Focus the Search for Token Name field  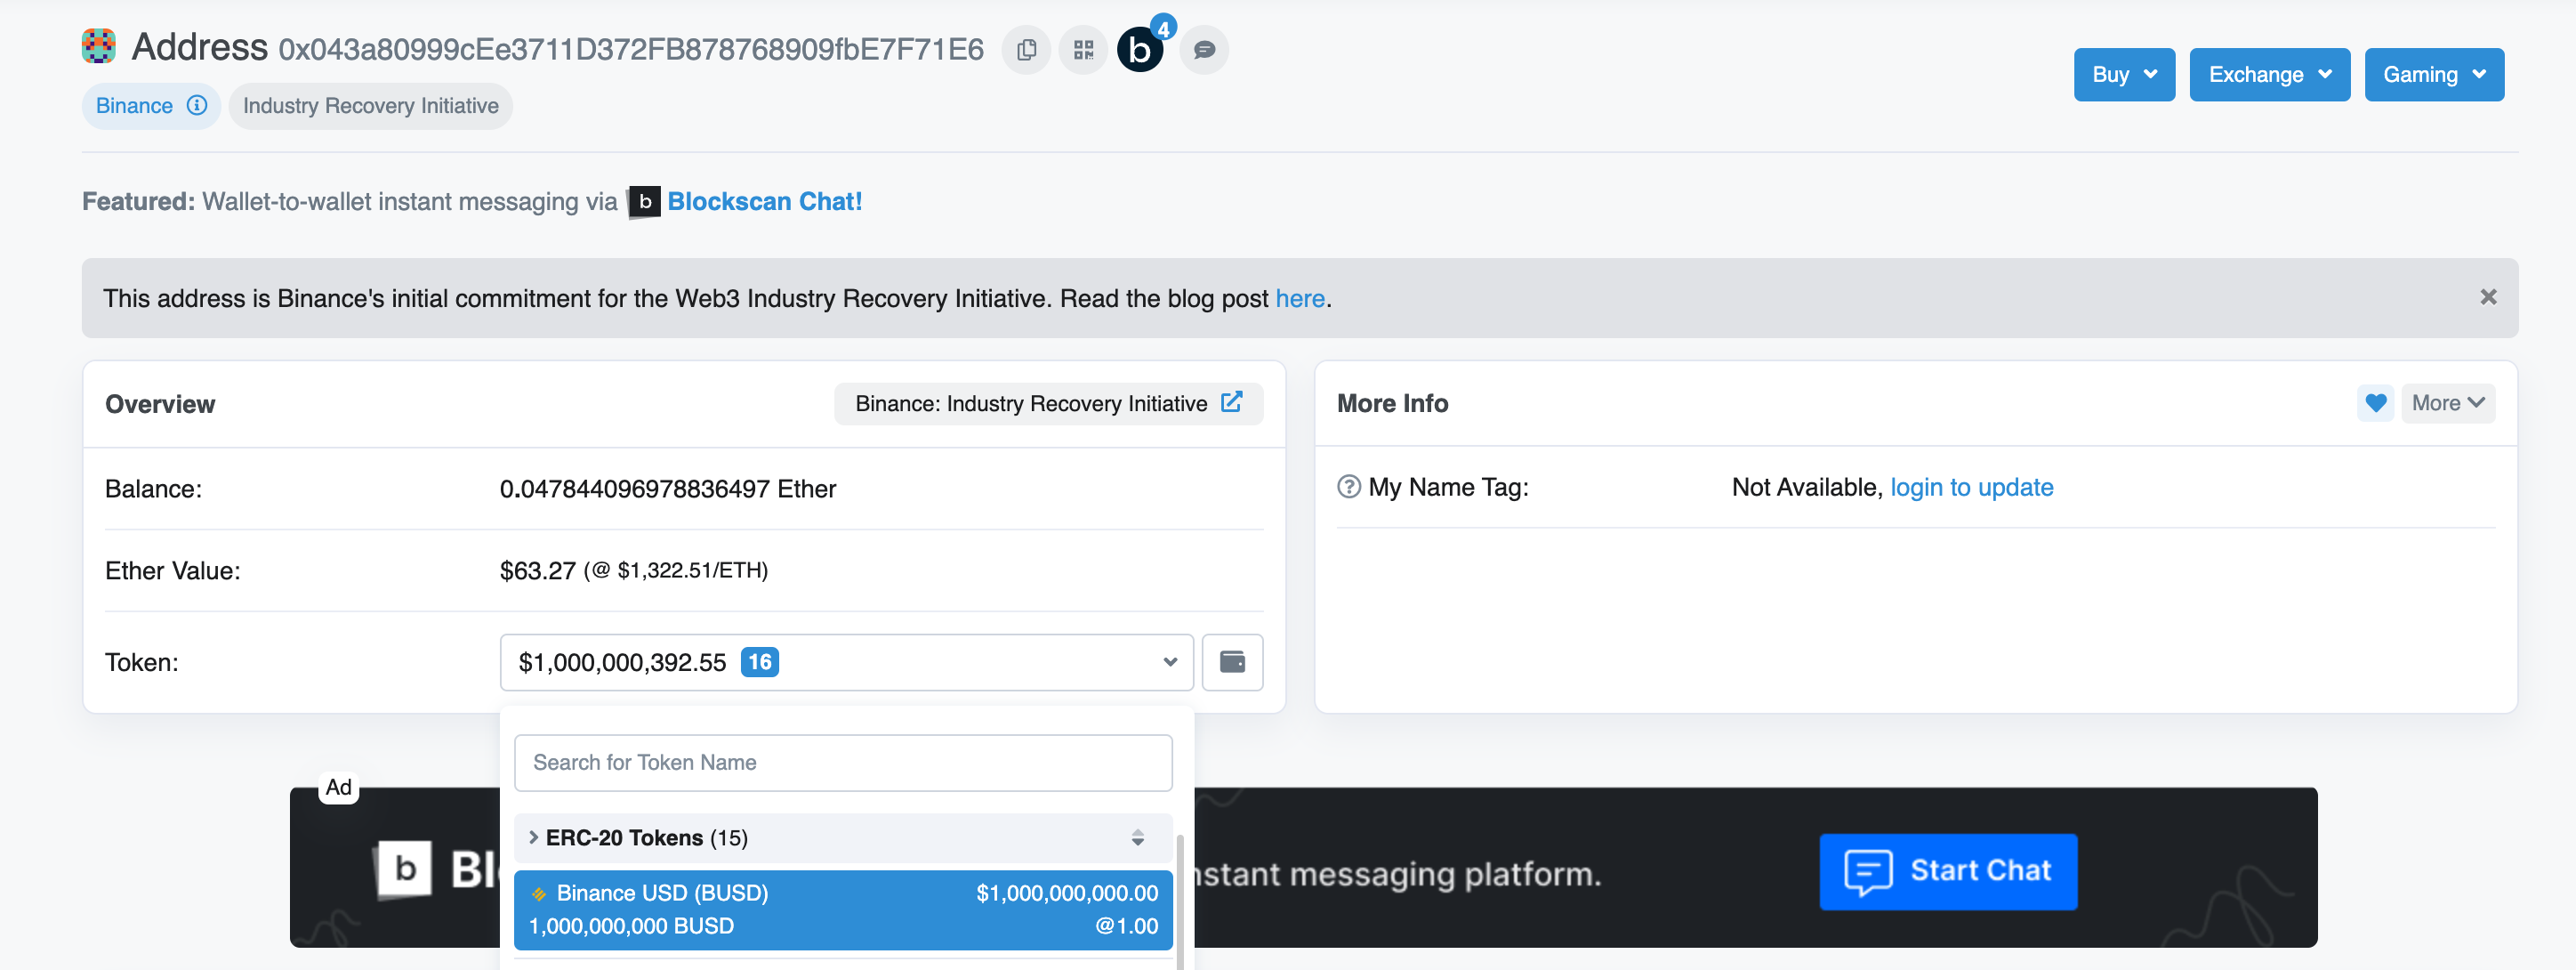[x=843, y=763]
